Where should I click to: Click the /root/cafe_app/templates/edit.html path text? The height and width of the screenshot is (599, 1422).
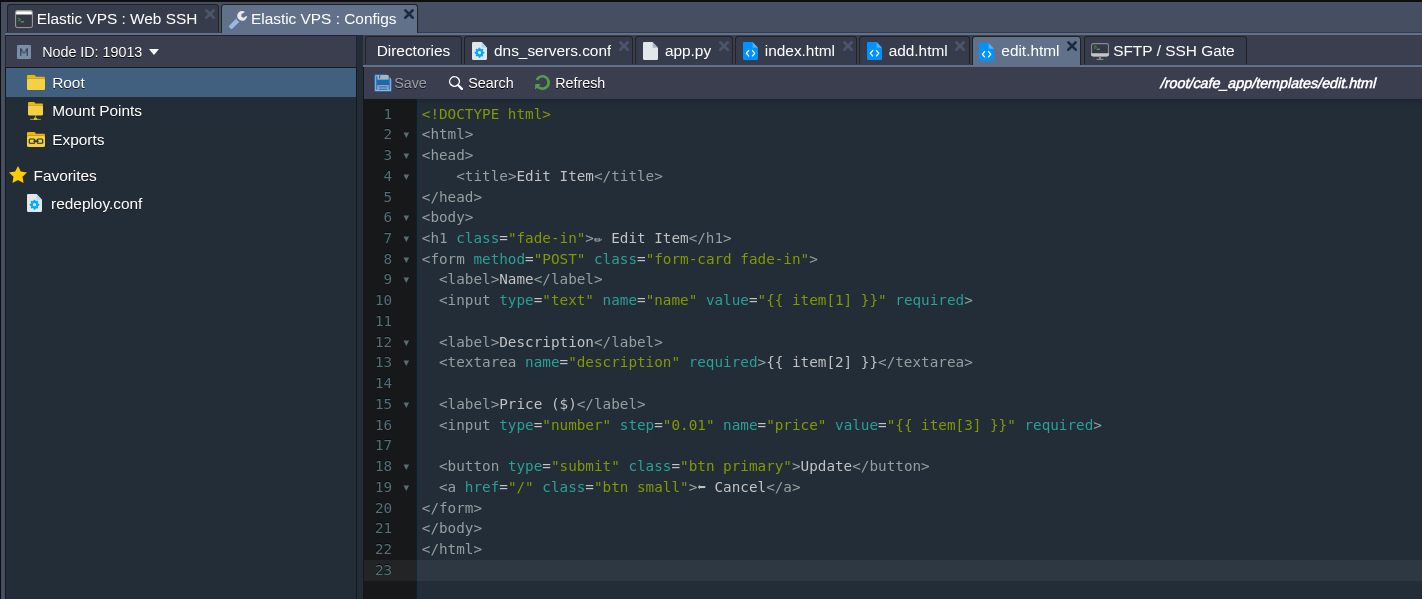click(x=1268, y=83)
